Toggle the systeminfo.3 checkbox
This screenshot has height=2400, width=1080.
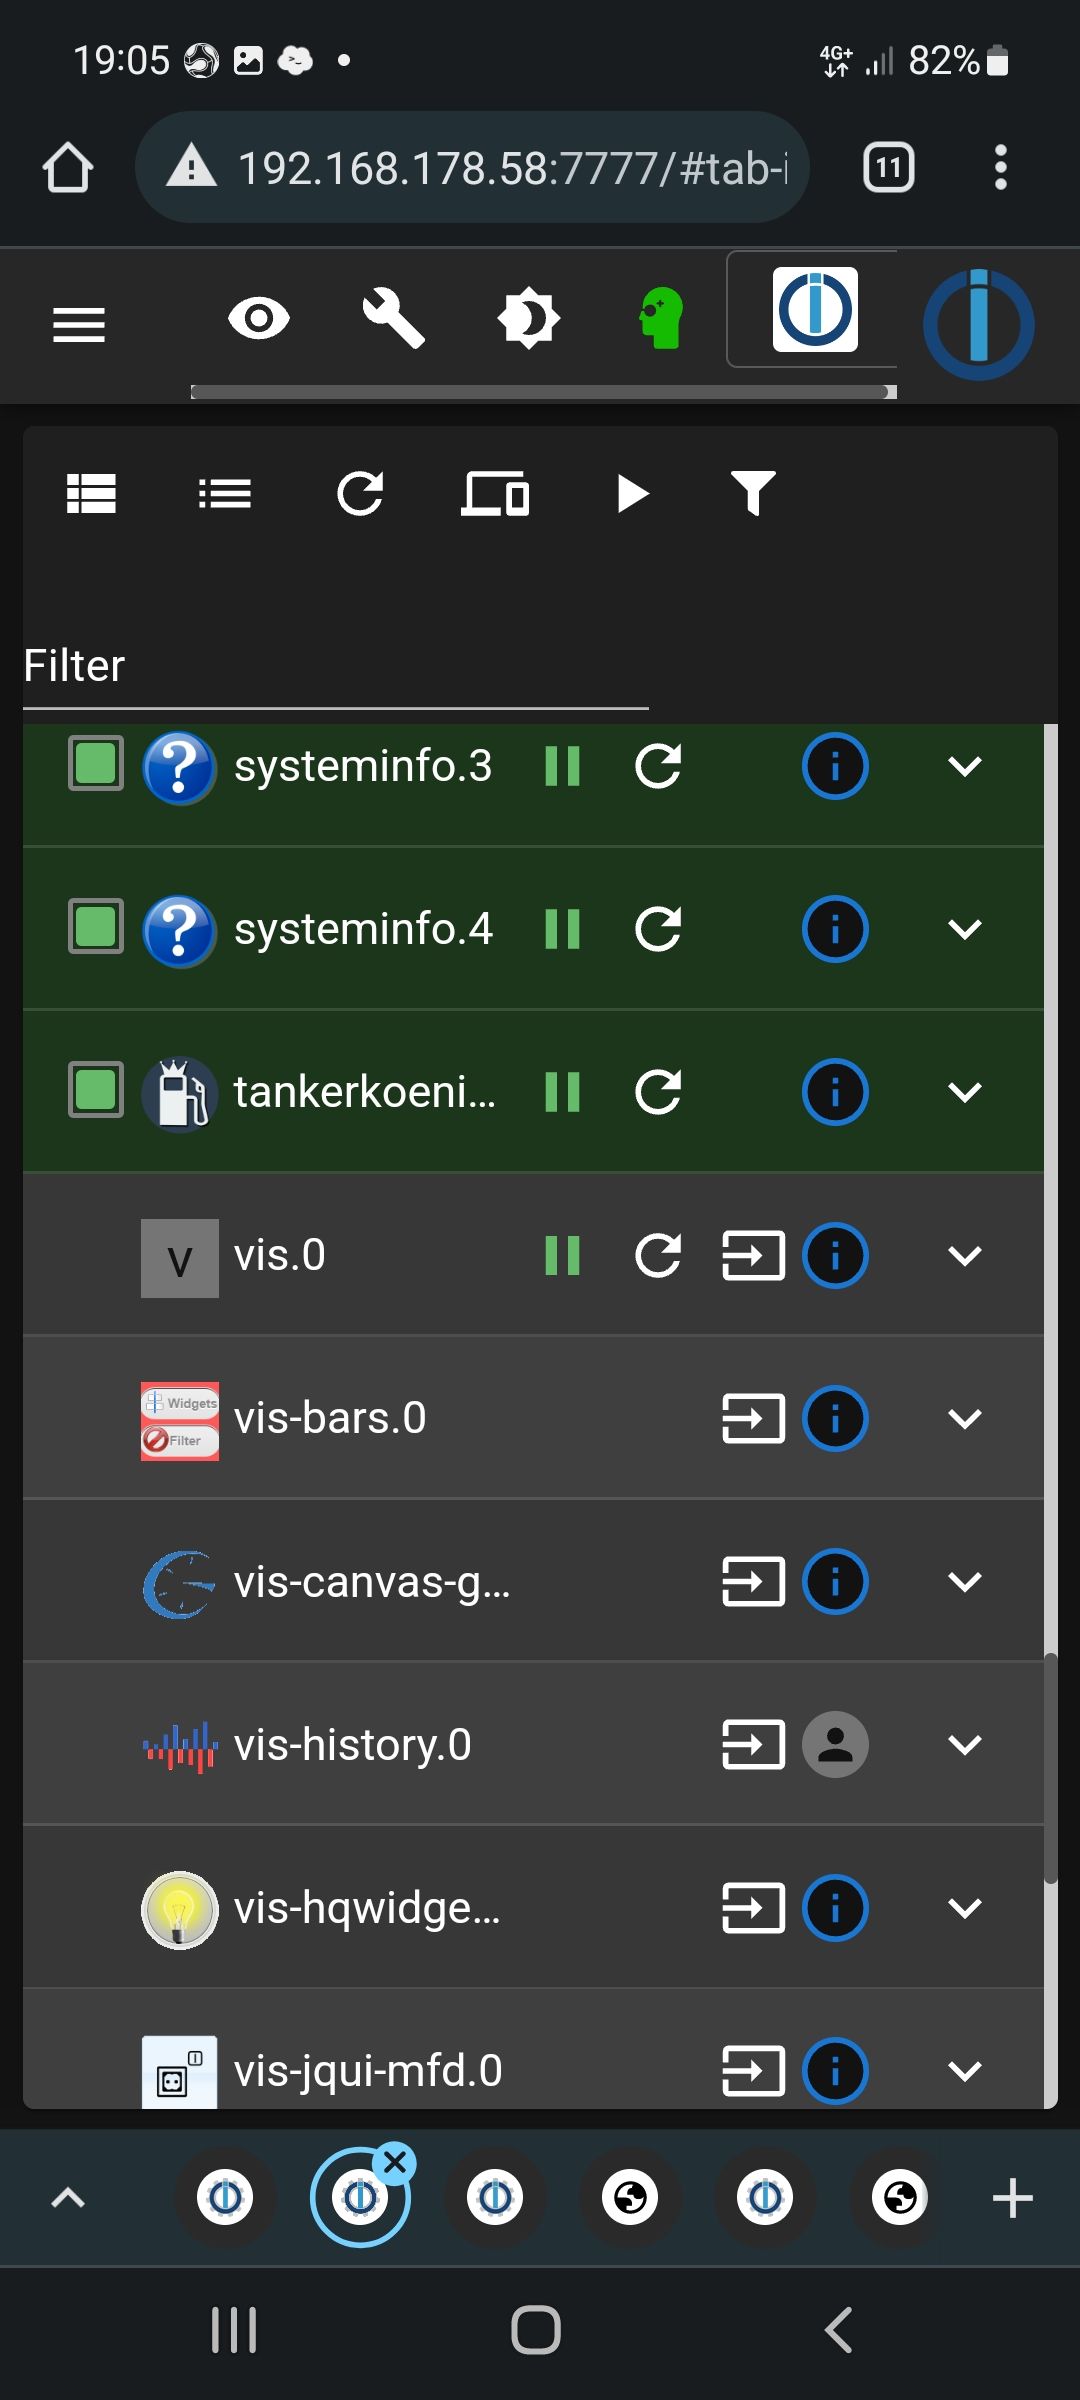click(96, 764)
